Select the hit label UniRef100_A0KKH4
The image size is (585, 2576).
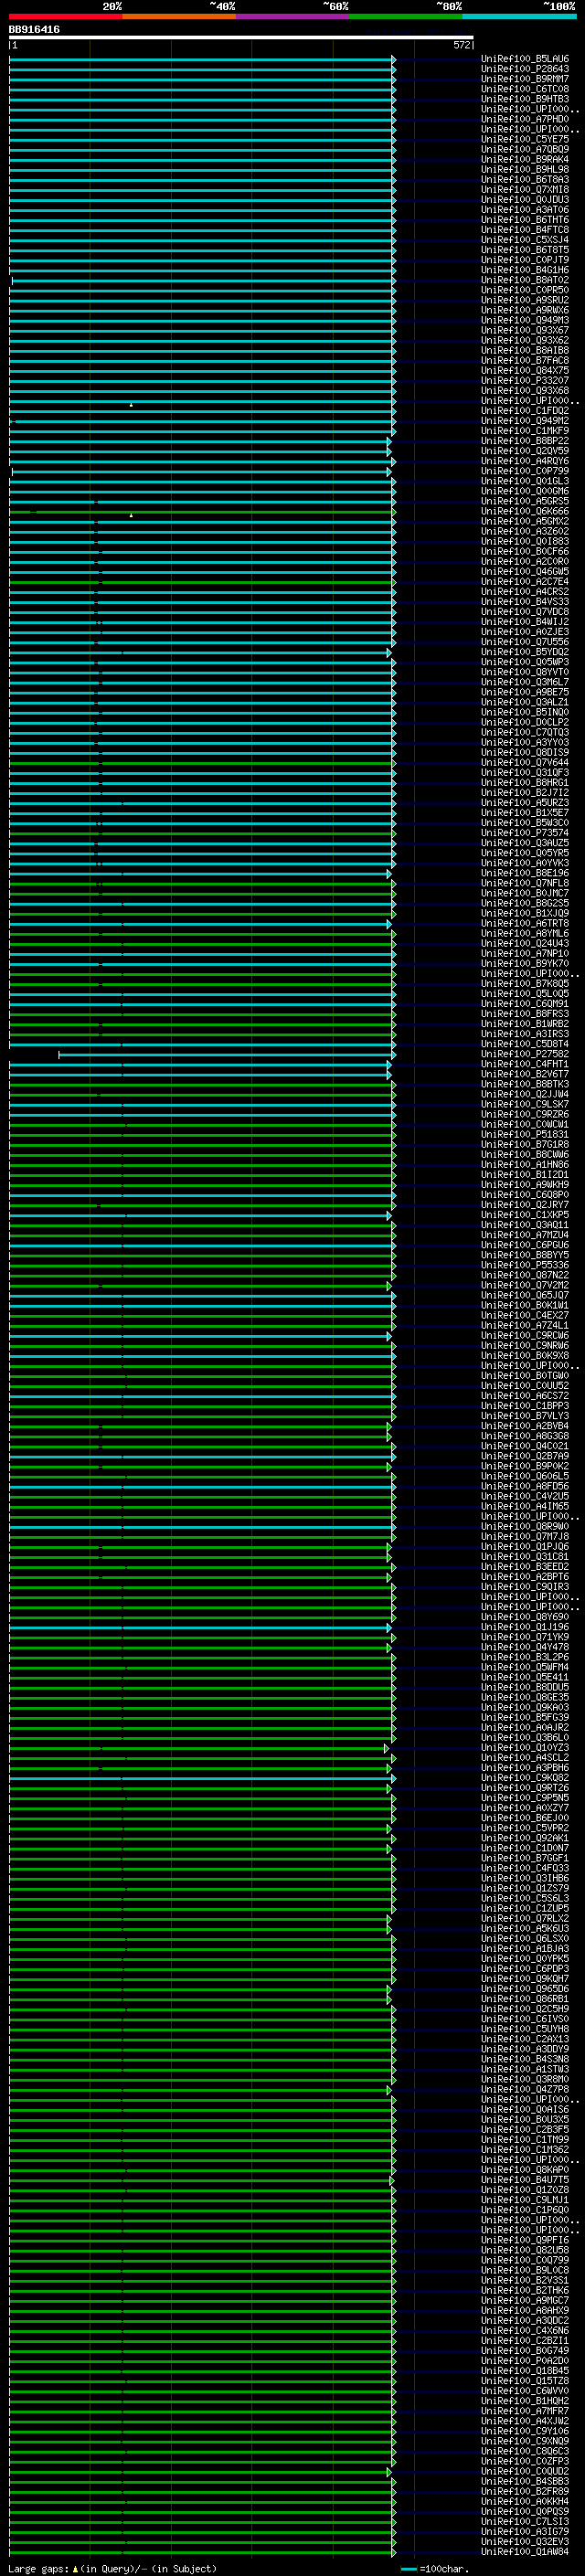(525, 2501)
